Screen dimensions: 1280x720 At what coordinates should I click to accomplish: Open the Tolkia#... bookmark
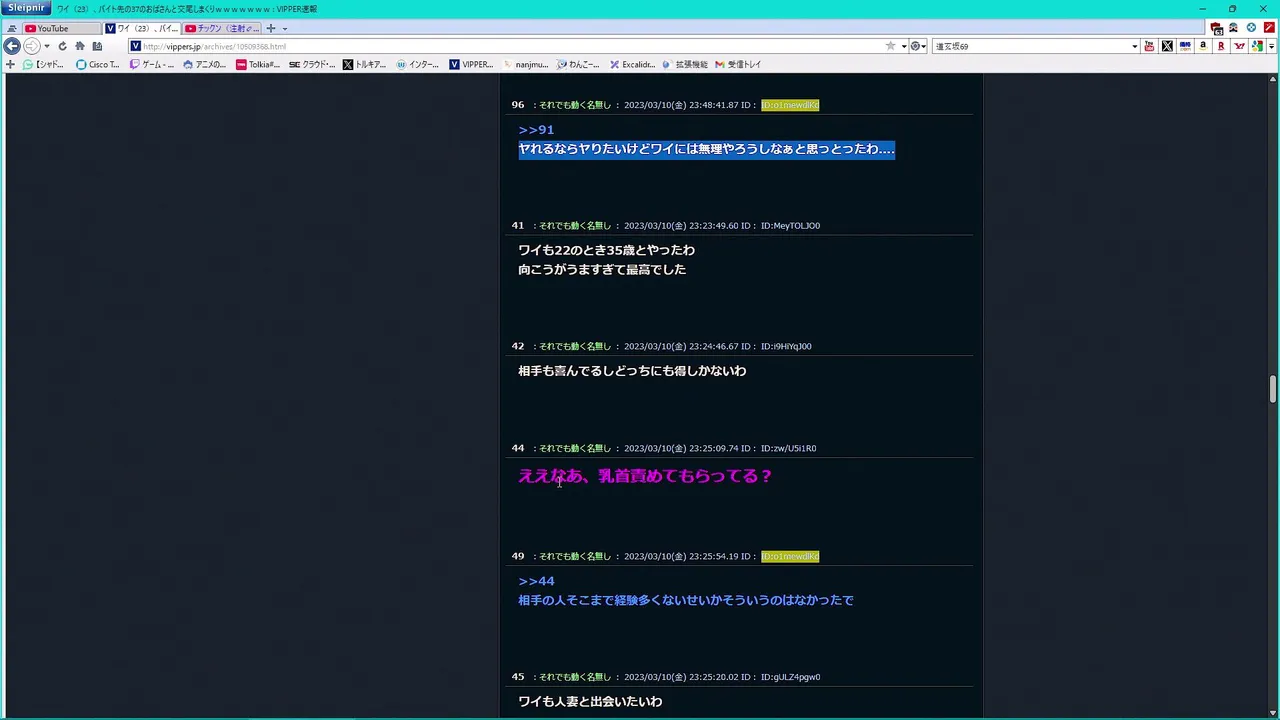(x=258, y=64)
